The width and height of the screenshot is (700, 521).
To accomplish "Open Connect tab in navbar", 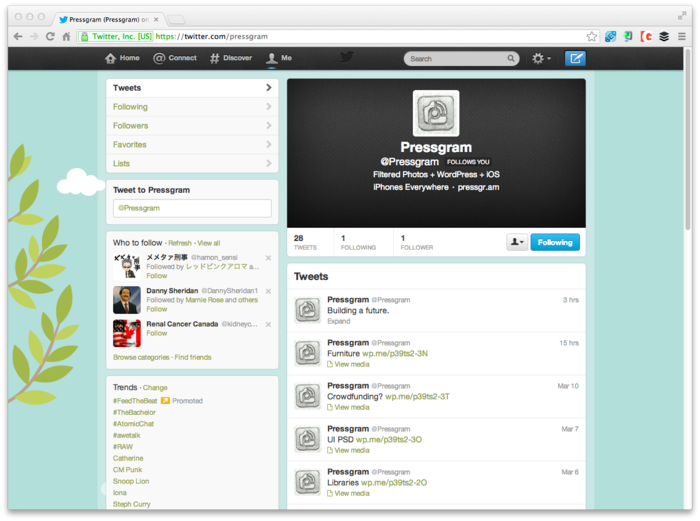I will tap(175, 58).
